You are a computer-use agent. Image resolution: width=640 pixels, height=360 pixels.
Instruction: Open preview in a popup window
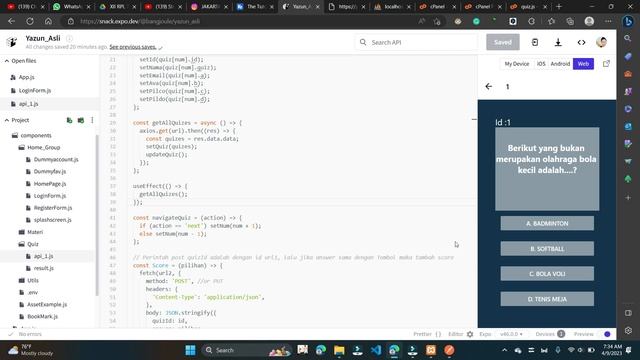pyautogui.click(x=606, y=64)
